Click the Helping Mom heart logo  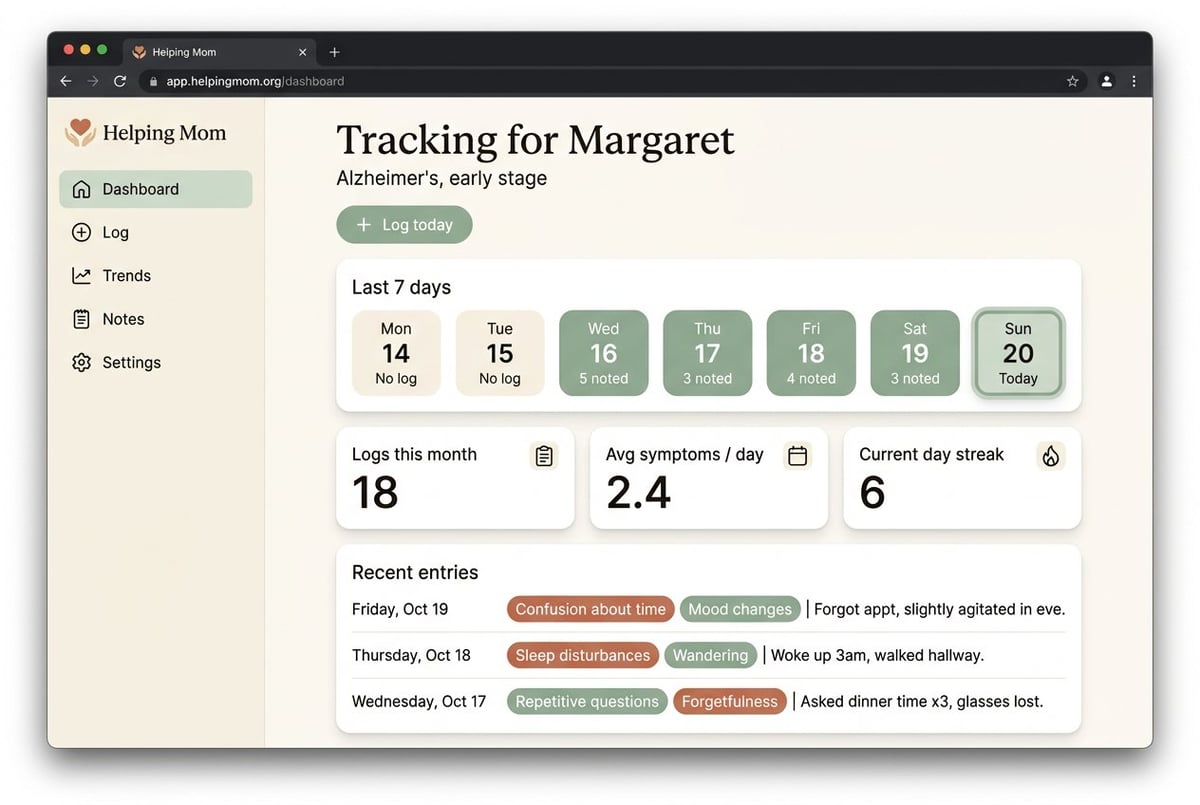tap(79, 131)
